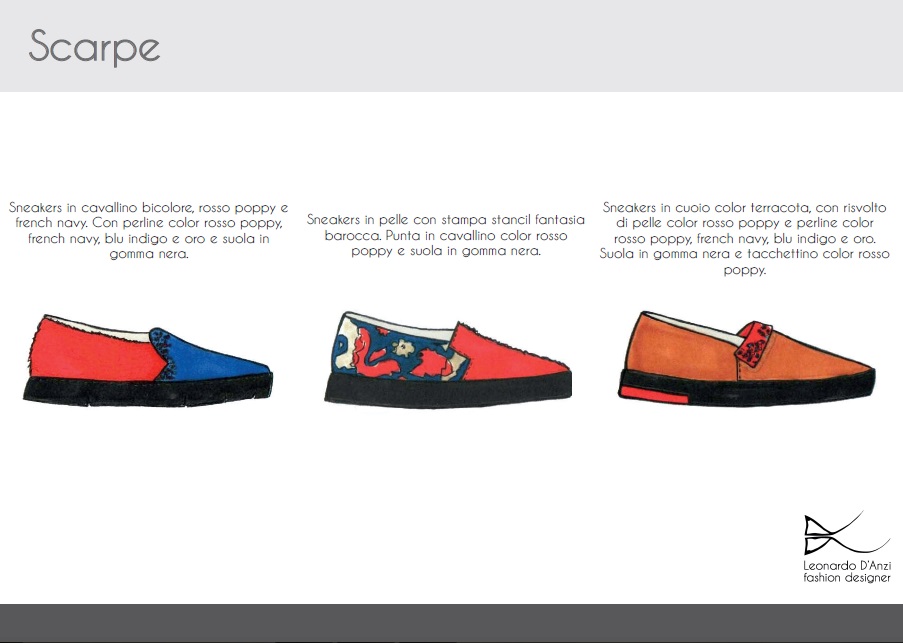Click the cavallino bicolore sneaker description
Screen dimensions: 903x643
[149, 230]
